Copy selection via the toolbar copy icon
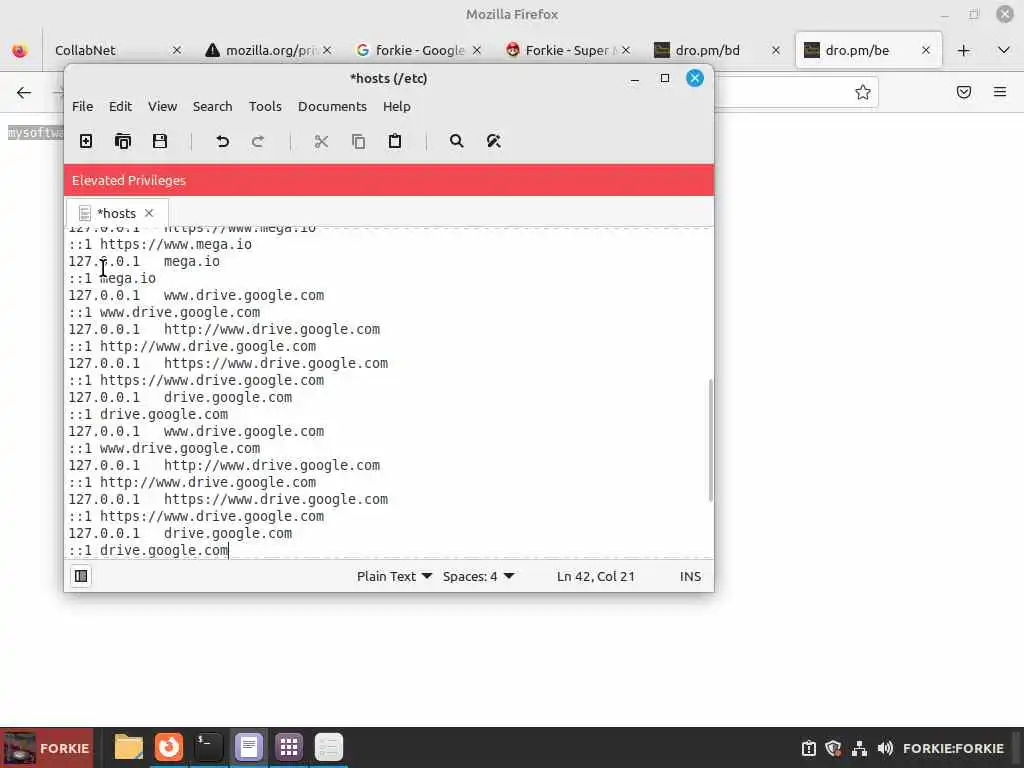This screenshot has height=768, width=1024. coord(359,141)
